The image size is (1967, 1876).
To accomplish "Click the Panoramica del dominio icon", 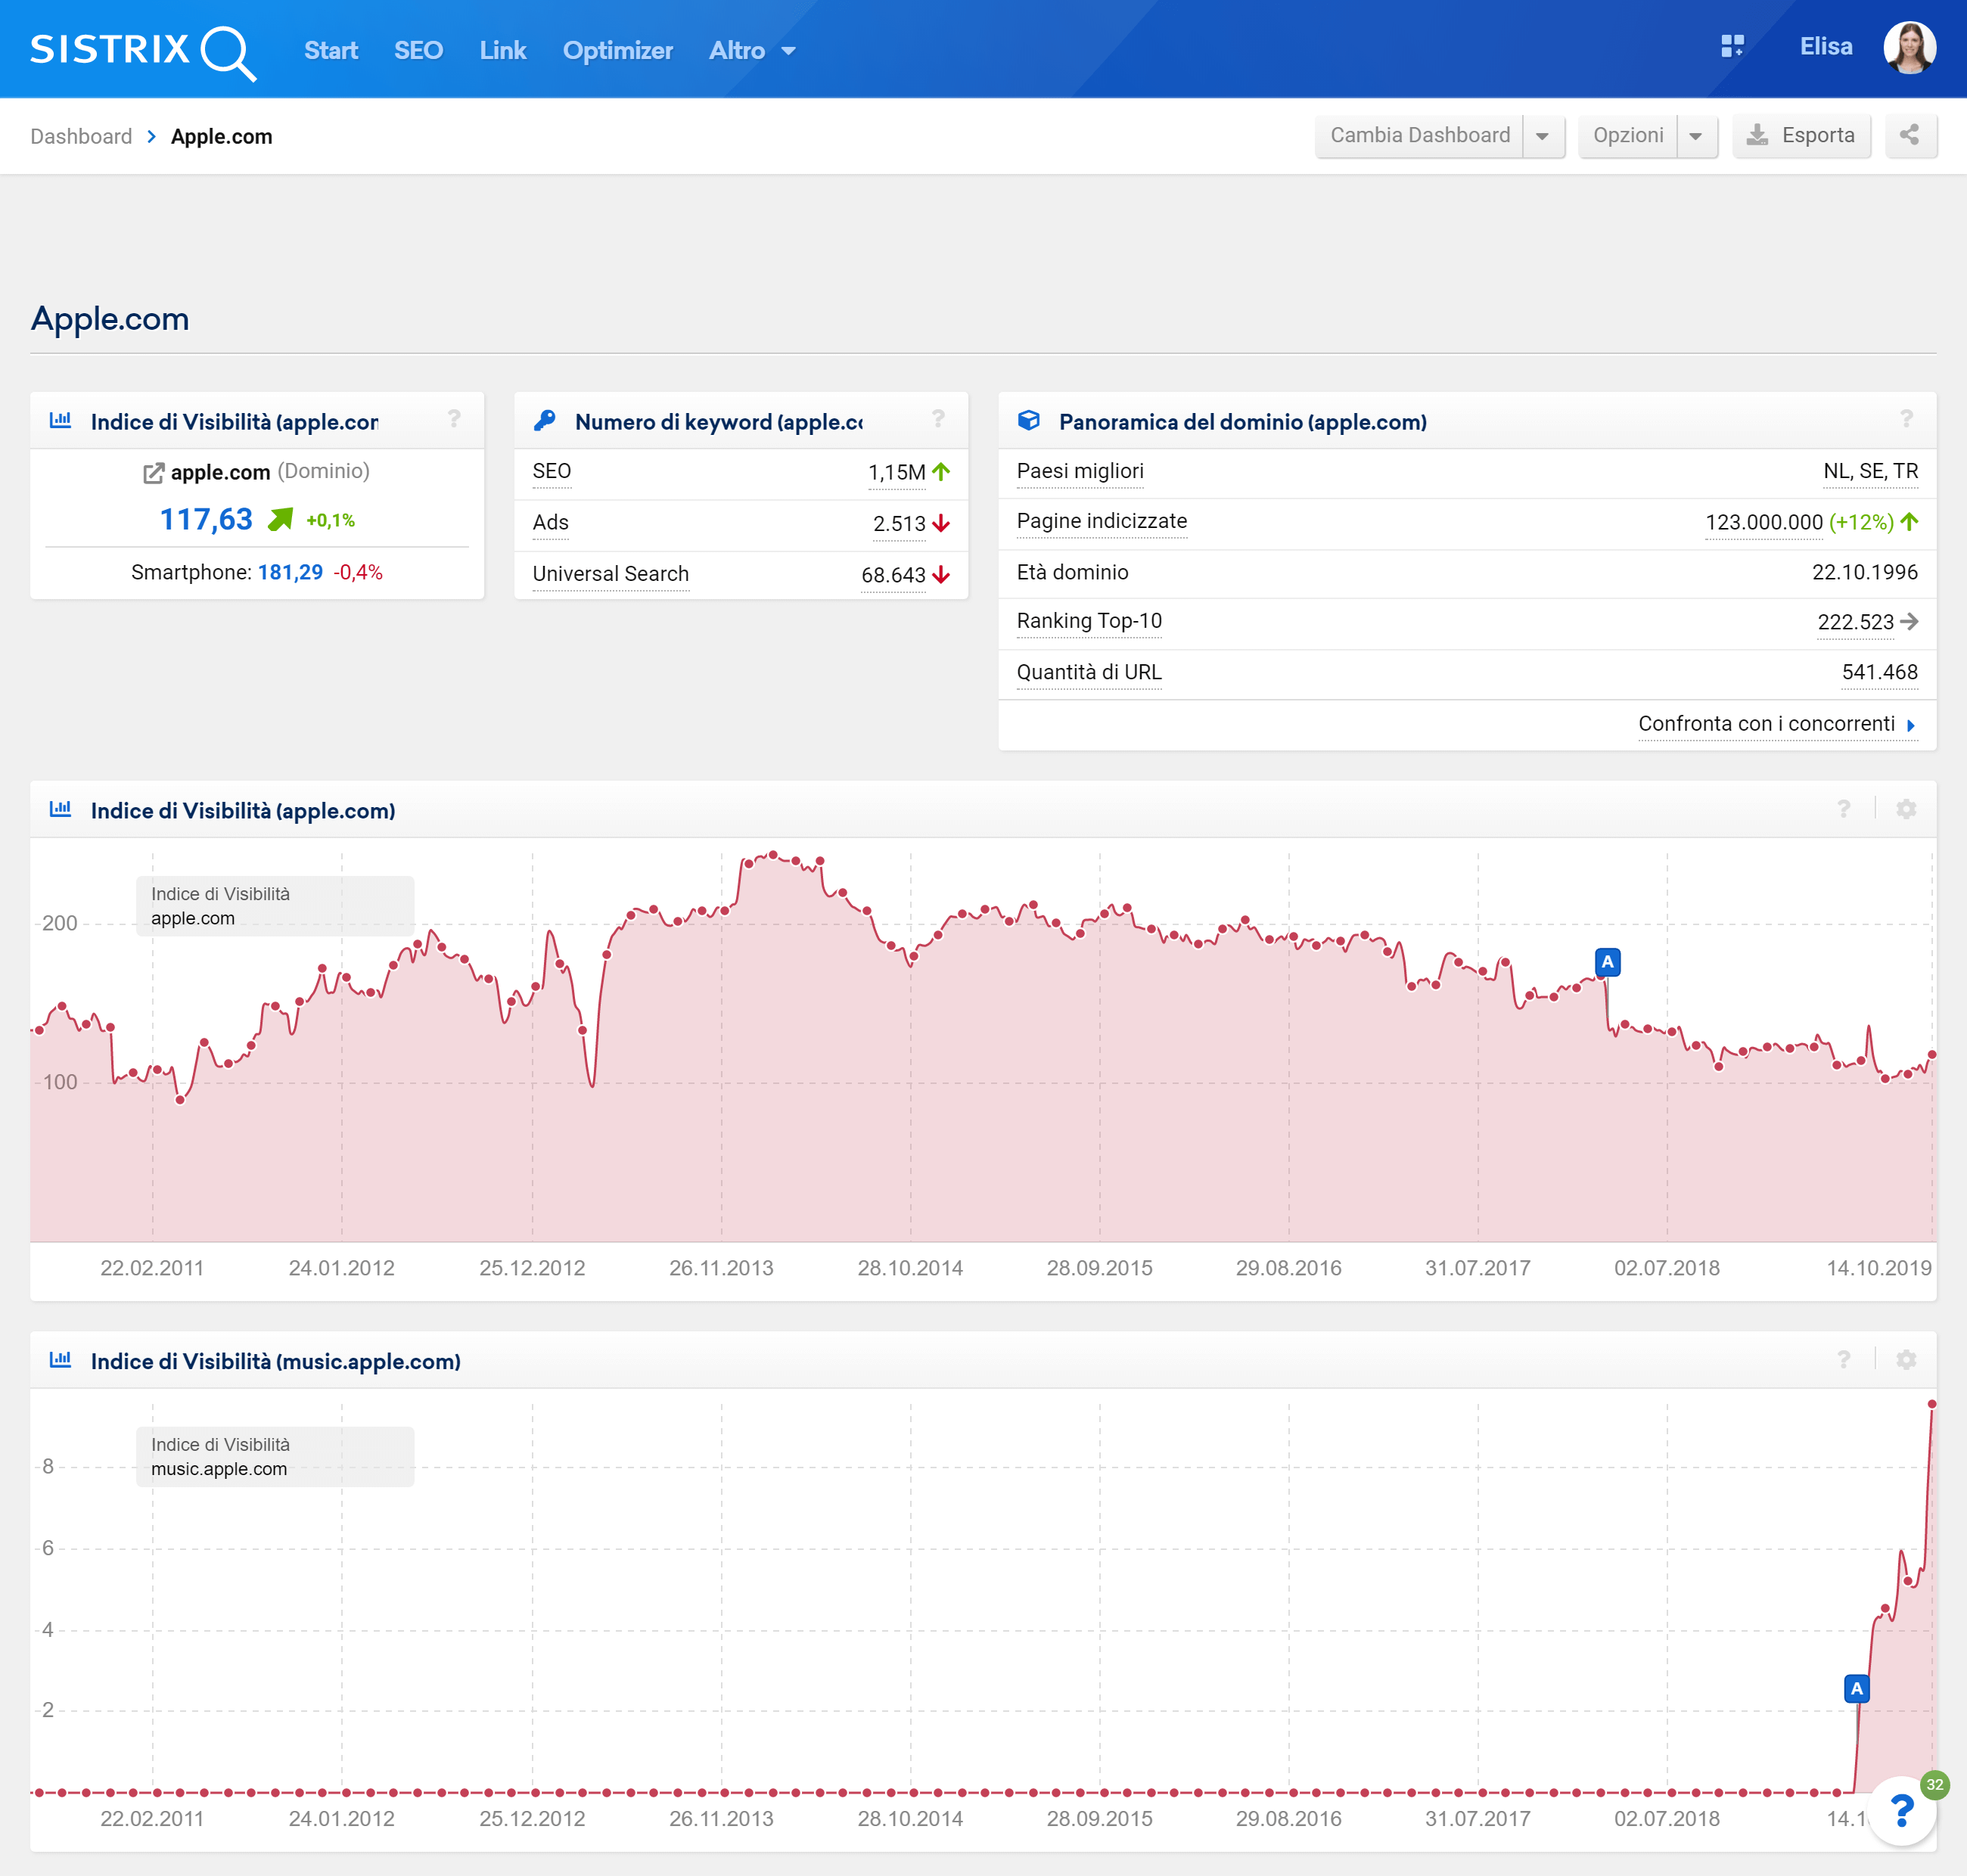I will coord(1022,420).
